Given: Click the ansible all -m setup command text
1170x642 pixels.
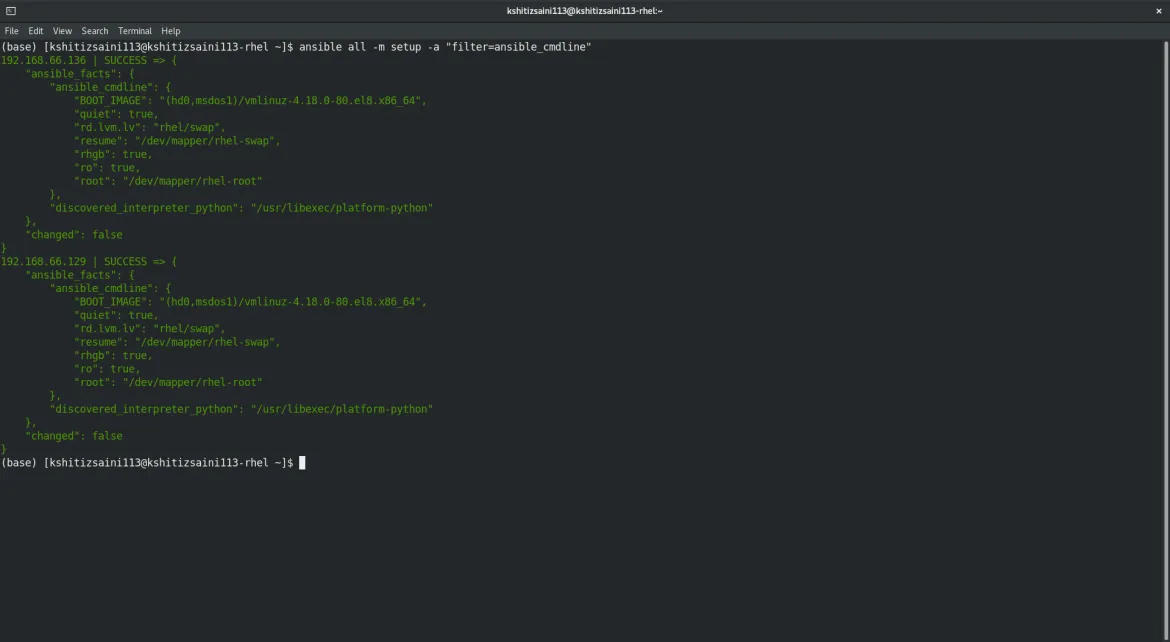Looking at the screenshot, I should click(x=445, y=46).
